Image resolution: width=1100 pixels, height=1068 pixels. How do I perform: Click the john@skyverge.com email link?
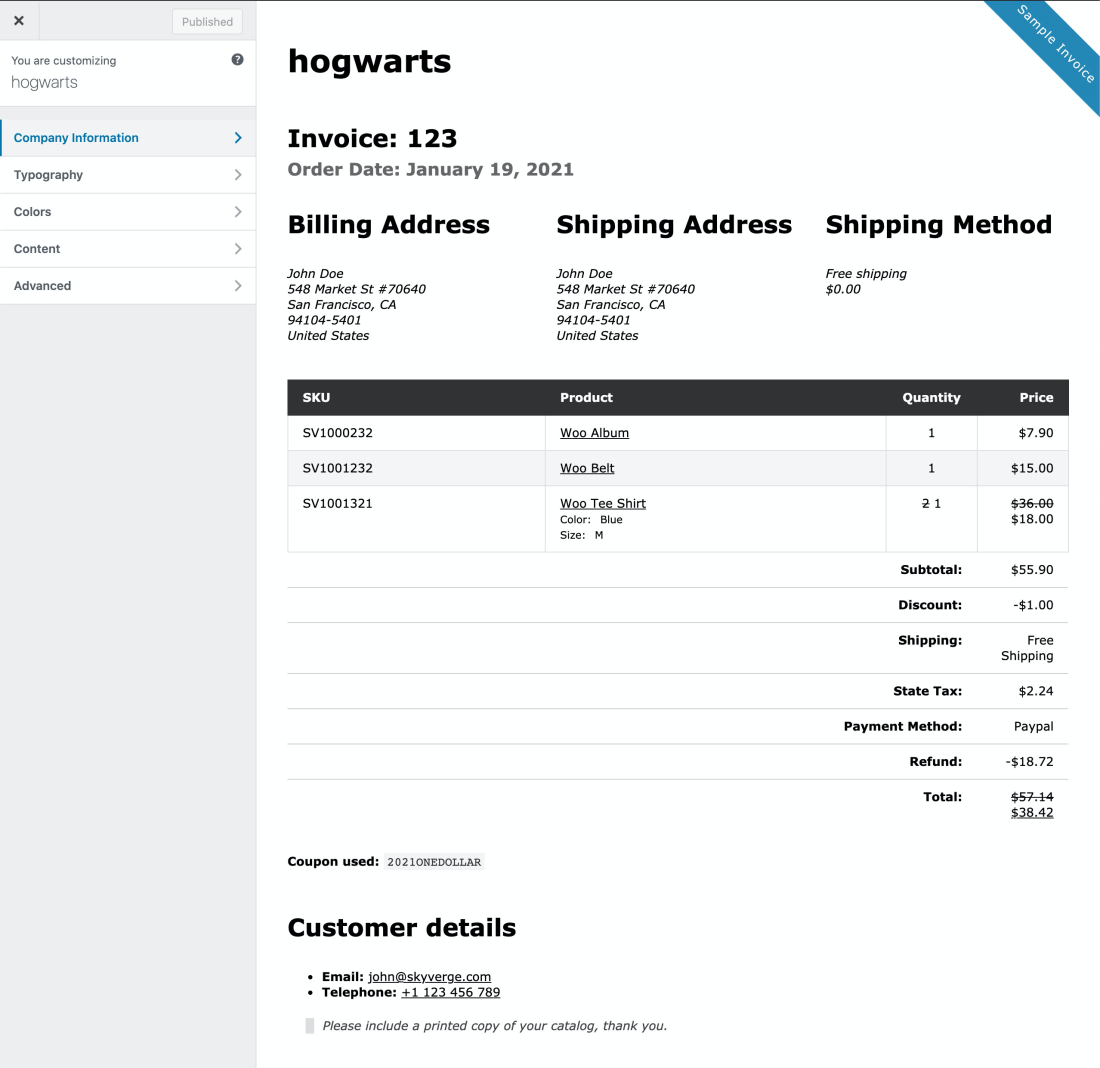[x=428, y=977]
